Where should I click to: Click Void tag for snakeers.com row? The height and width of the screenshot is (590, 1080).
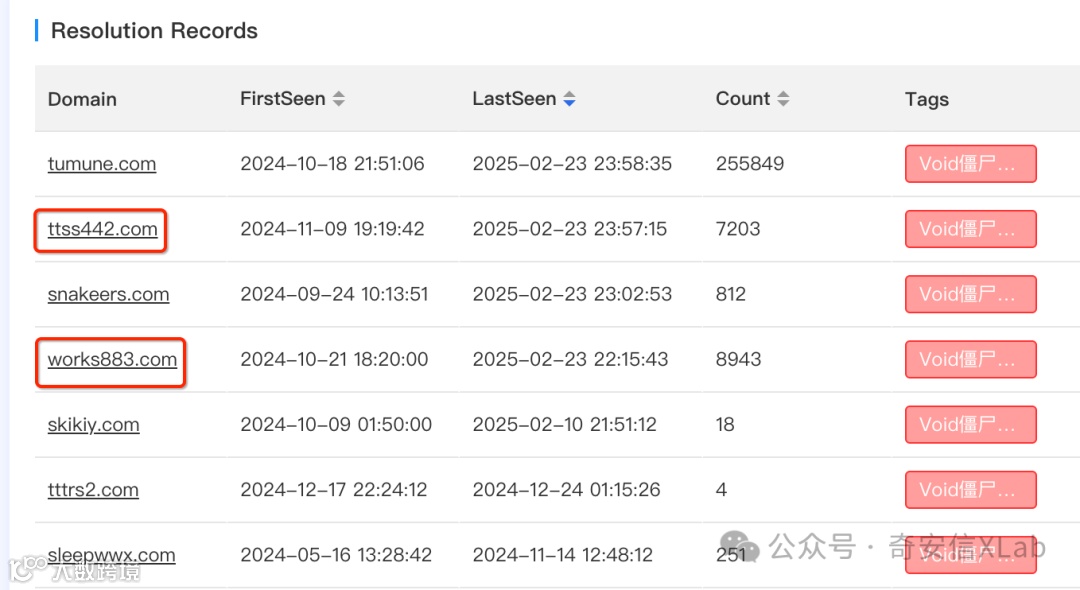(970, 294)
